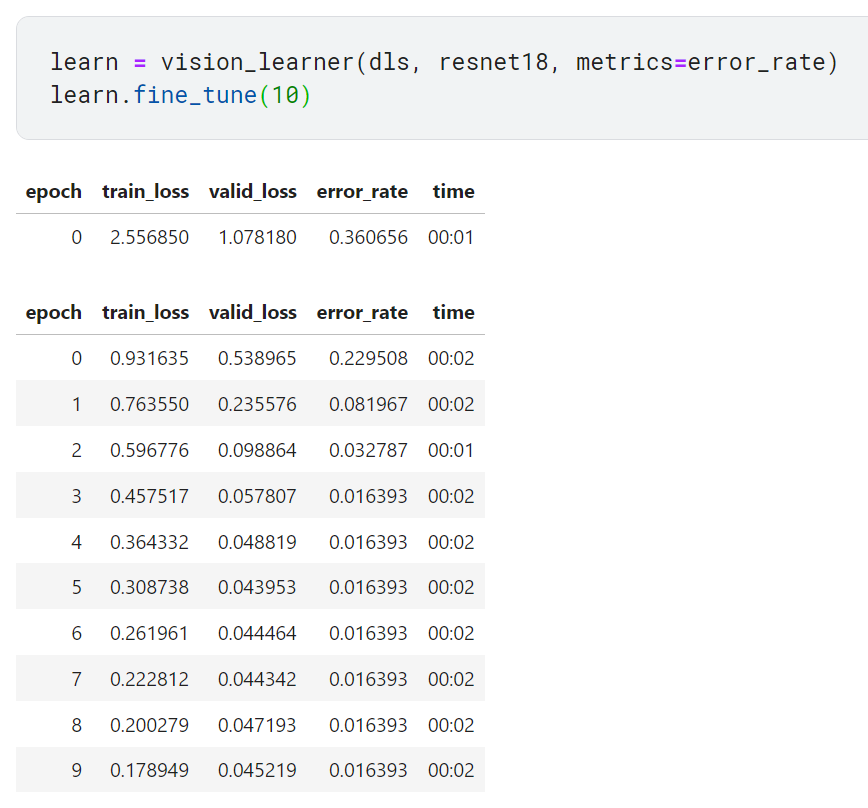Select the valid_loss value 1.078180
868x808 pixels.
click(x=257, y=237)
